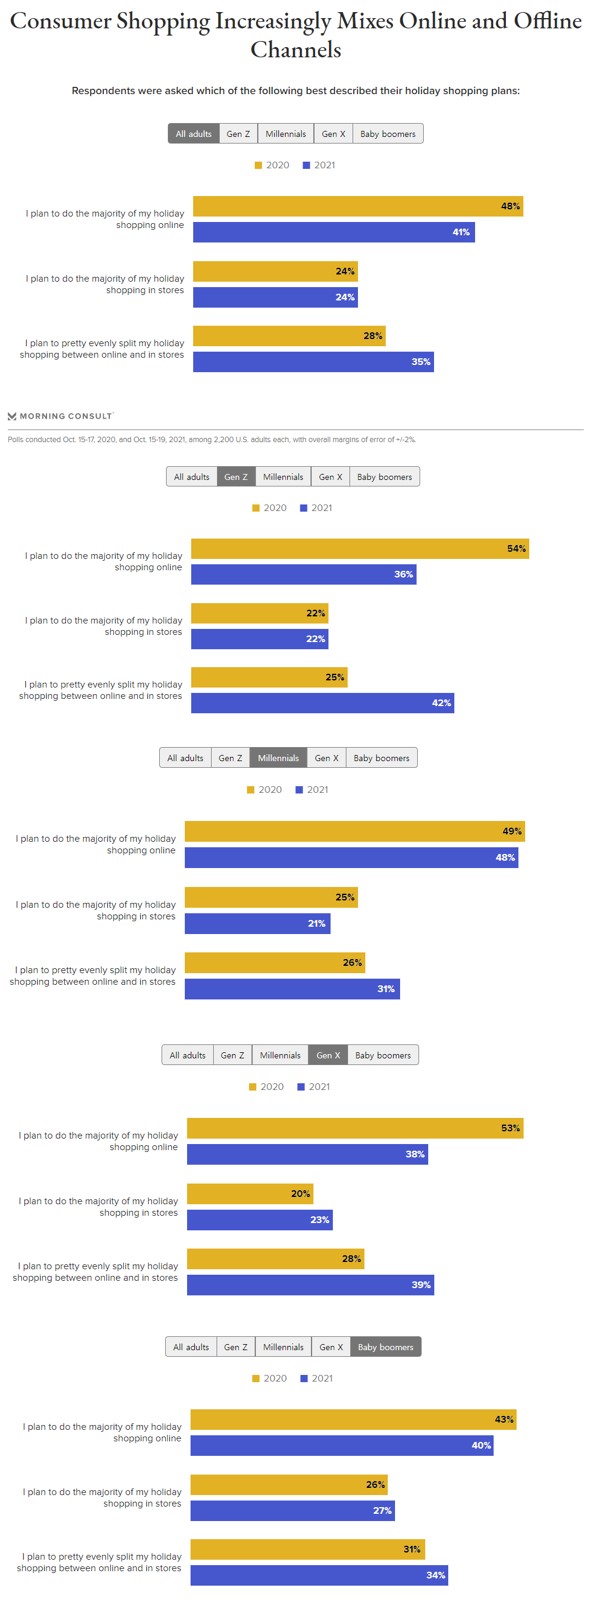Click the chart headline title text
Viewport: 591px width, 1608px height.
point(296,34)
